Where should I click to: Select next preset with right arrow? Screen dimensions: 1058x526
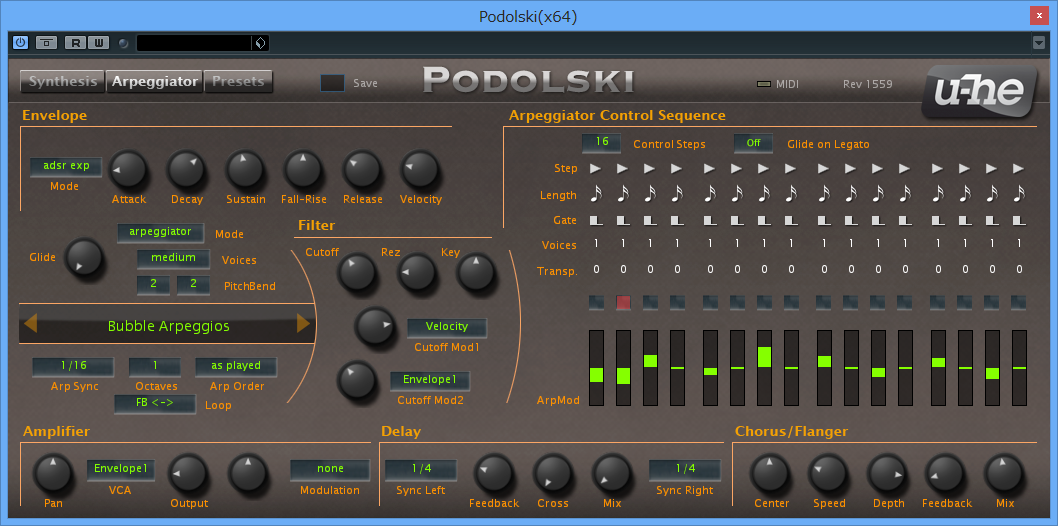304,324
